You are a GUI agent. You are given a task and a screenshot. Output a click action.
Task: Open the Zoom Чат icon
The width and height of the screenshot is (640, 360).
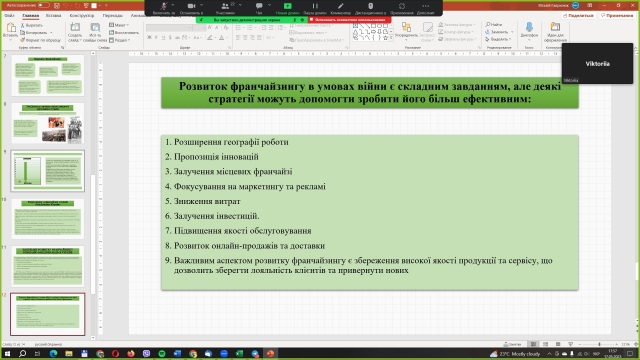(x=259, y=6)
